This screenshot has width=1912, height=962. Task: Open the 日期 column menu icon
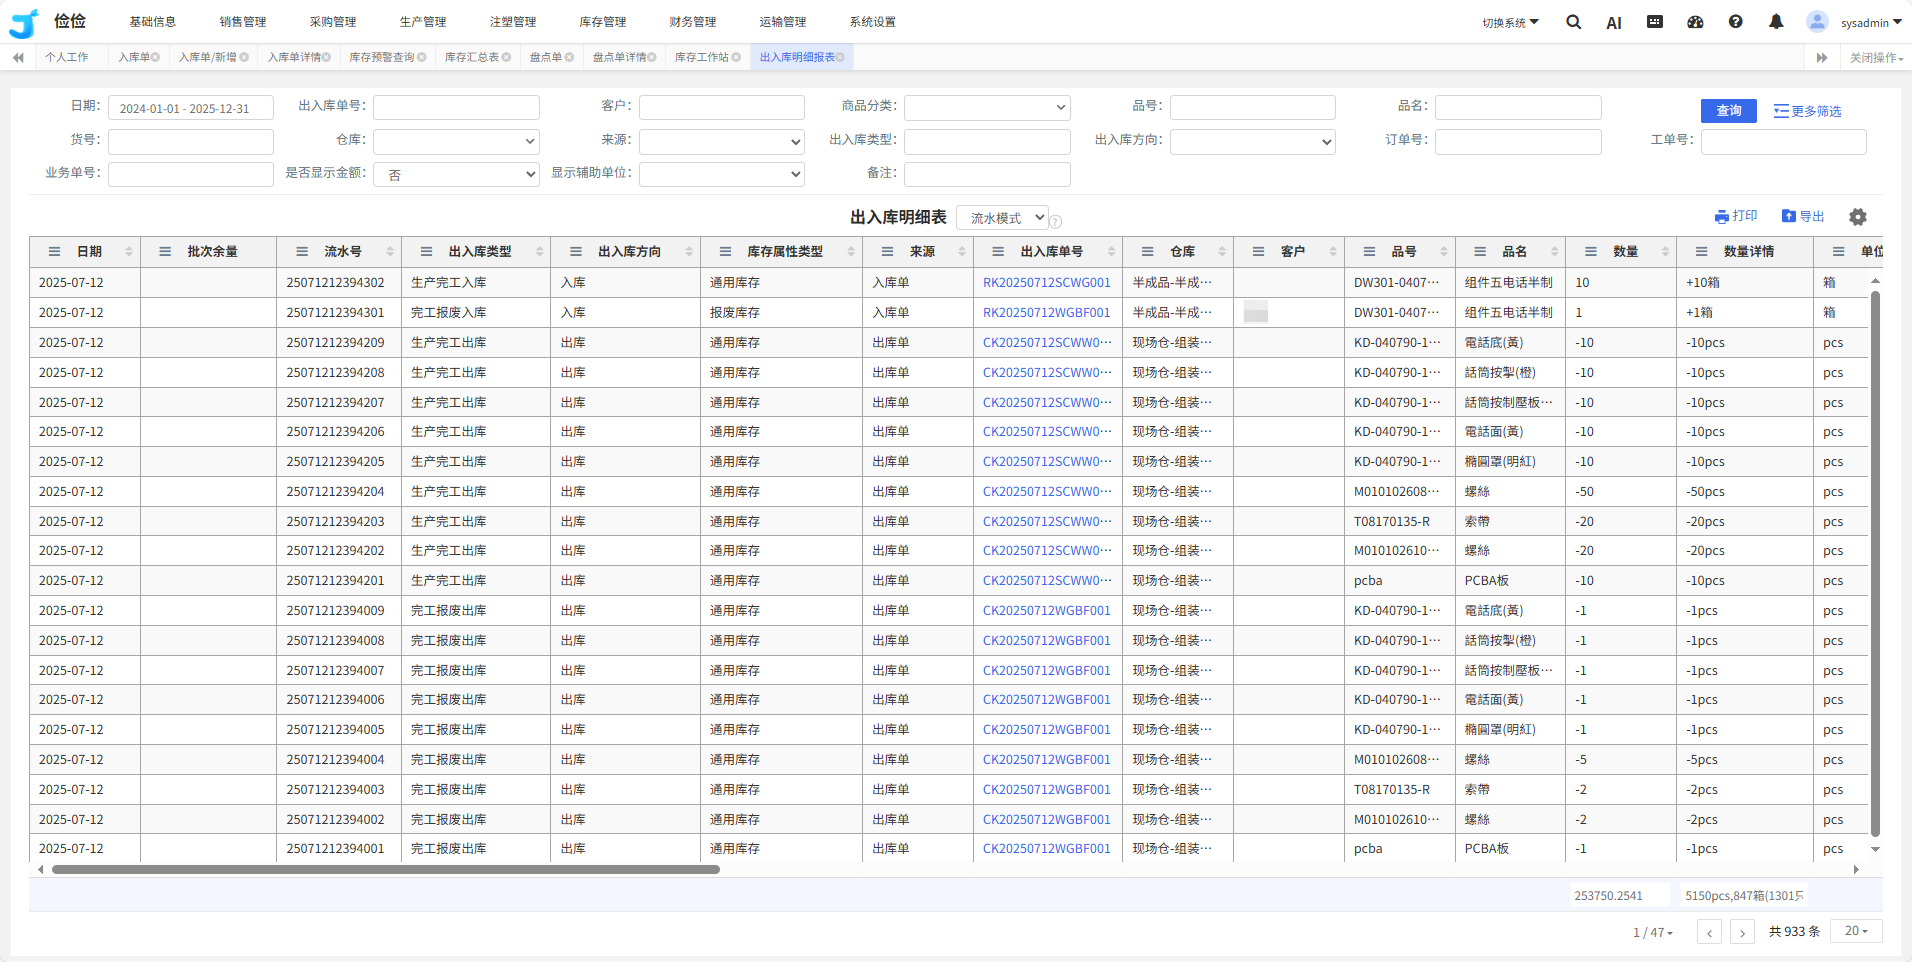pos(55,252)
